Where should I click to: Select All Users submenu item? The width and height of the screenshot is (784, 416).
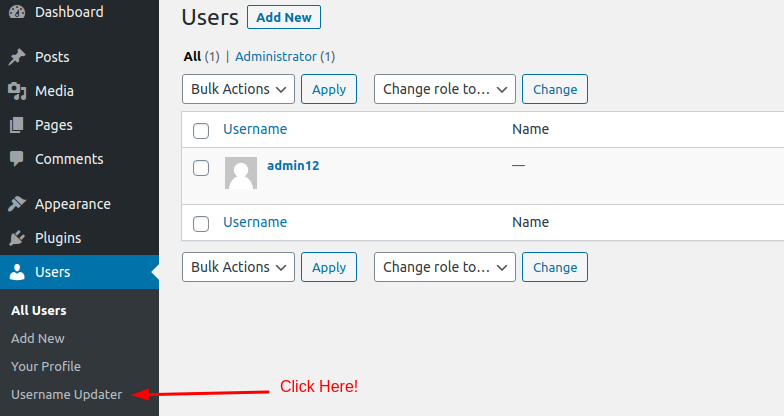tap(38, 310)
